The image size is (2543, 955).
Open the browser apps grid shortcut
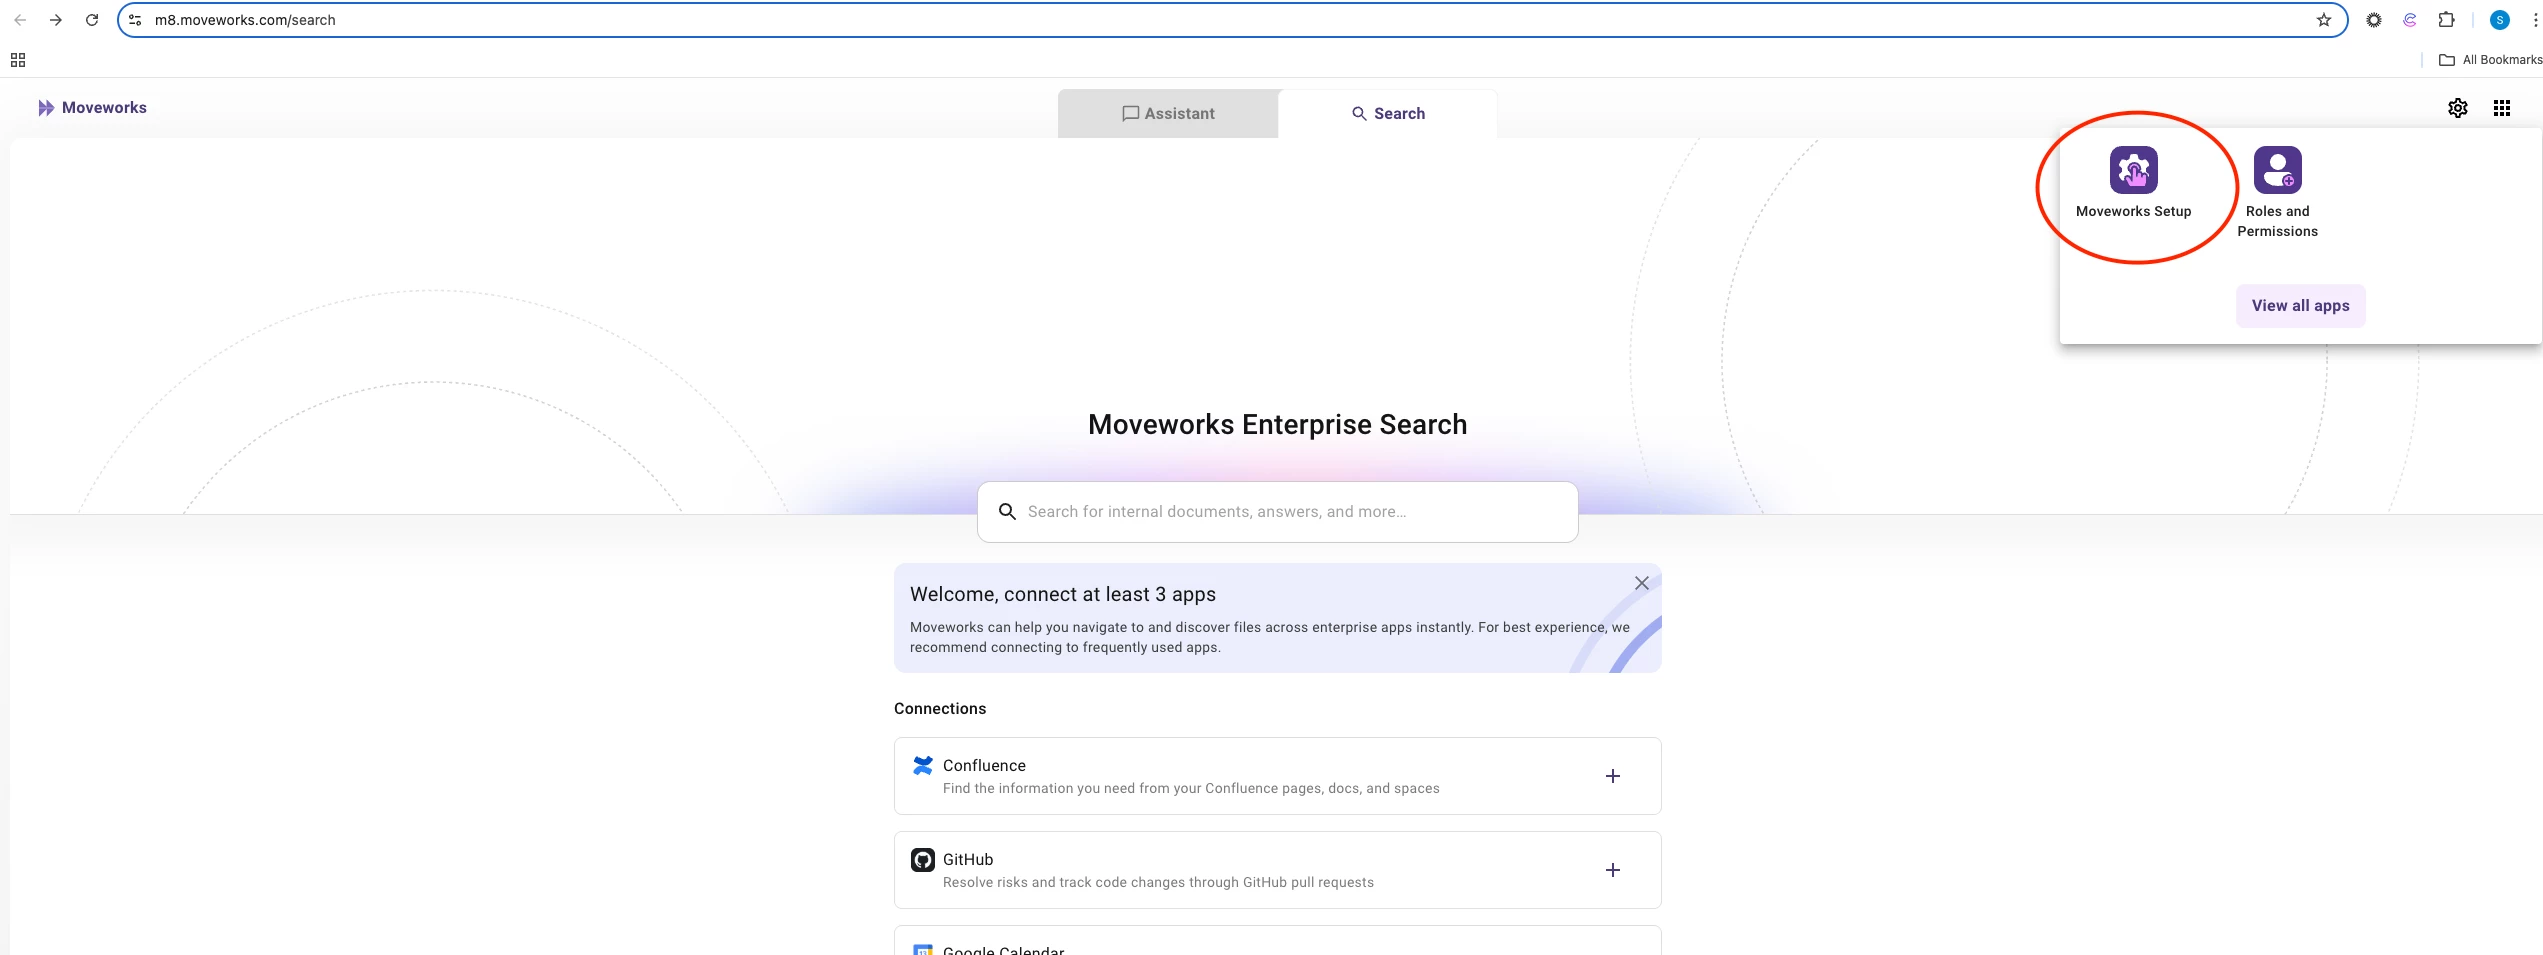pos(18,60)
